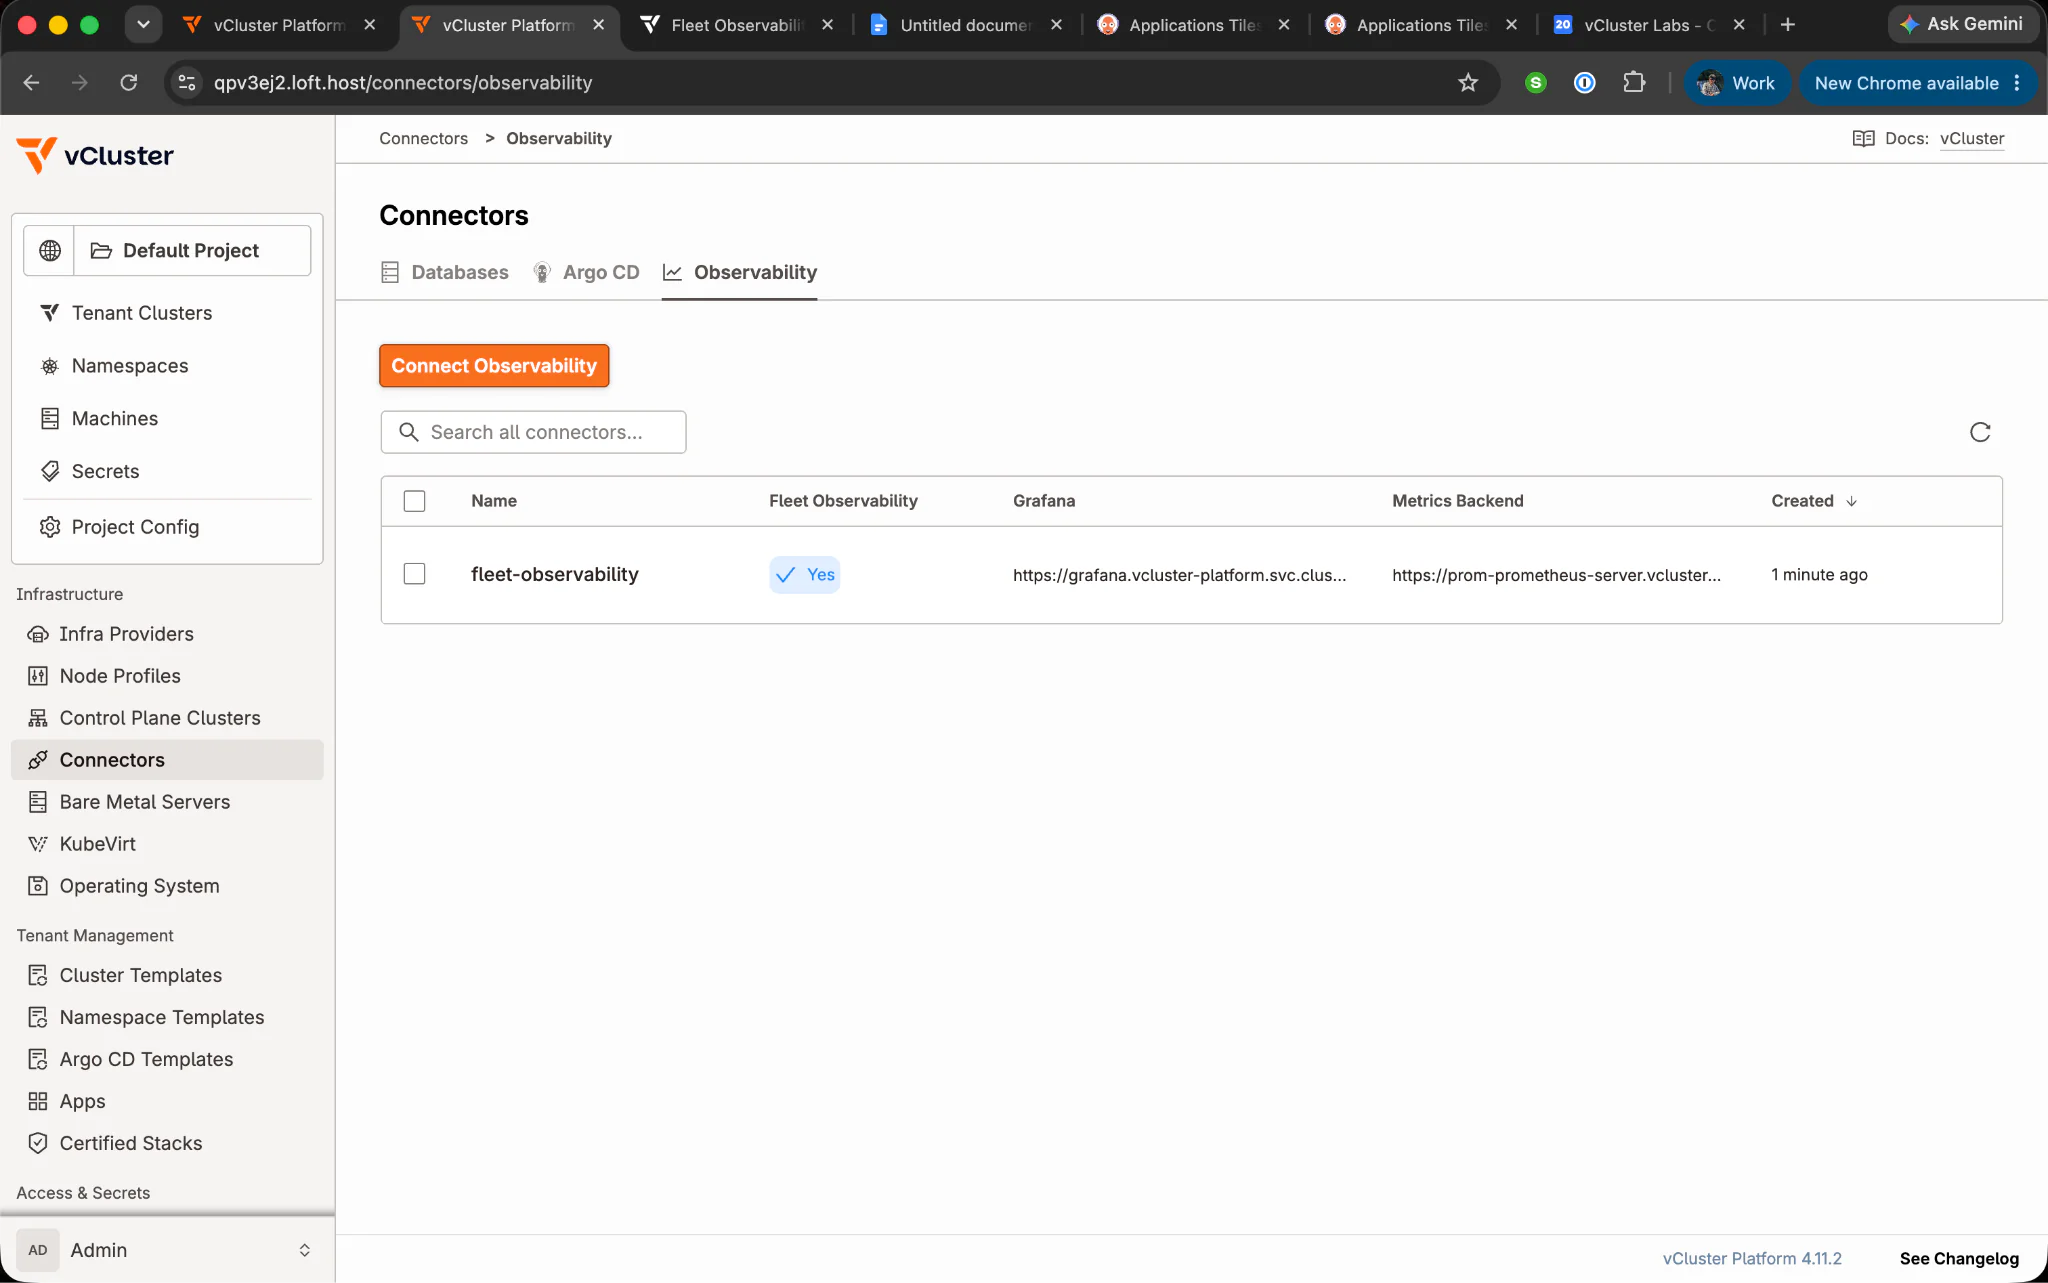Click the Docs book icon
Image resolution: width=2048 pixels, height=1283 pixels.
pyautogui.click(x=1863, y=139)
